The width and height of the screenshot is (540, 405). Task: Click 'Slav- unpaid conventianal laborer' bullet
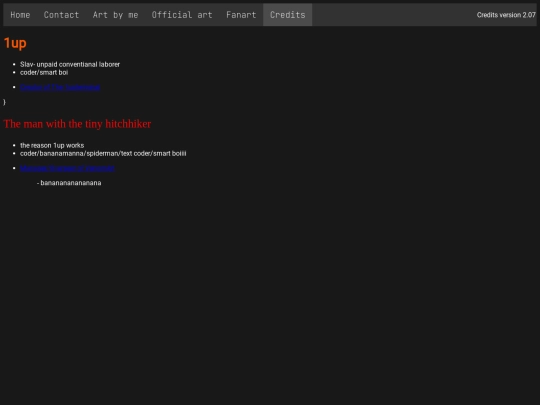click(70, 64)
